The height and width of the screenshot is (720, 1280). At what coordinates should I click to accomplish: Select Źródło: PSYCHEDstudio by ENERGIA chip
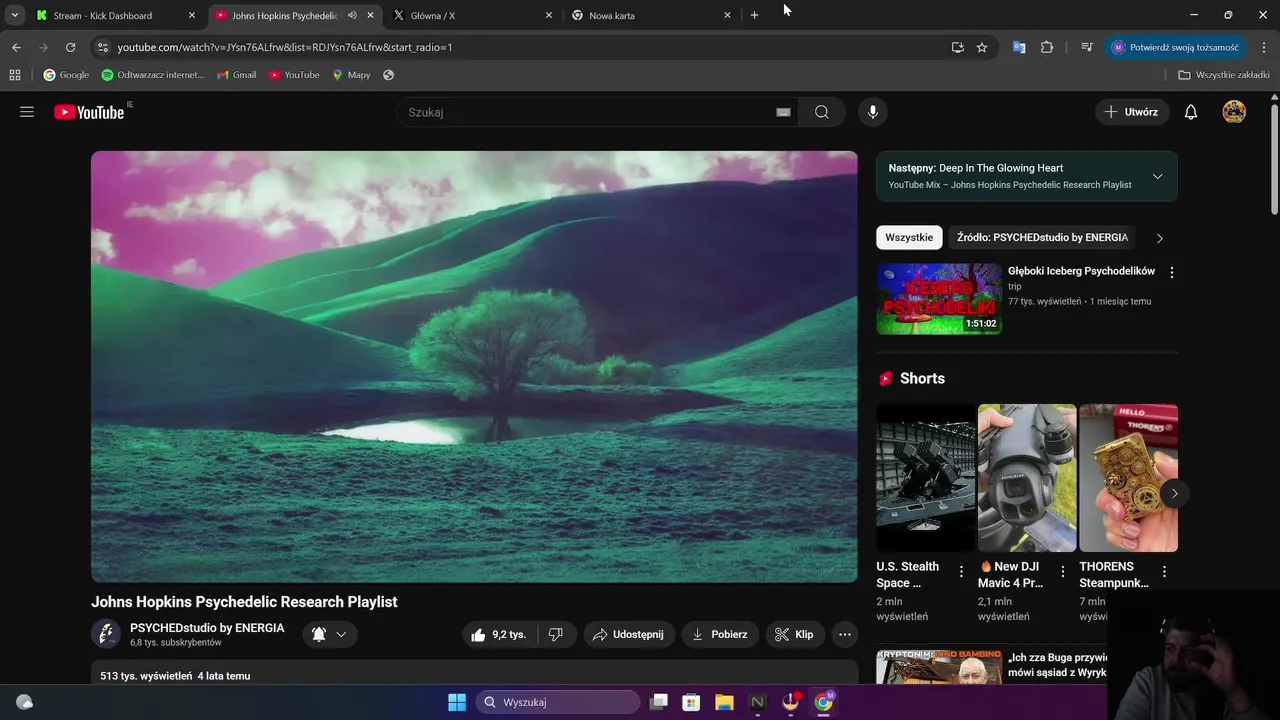click(1042, 237)
